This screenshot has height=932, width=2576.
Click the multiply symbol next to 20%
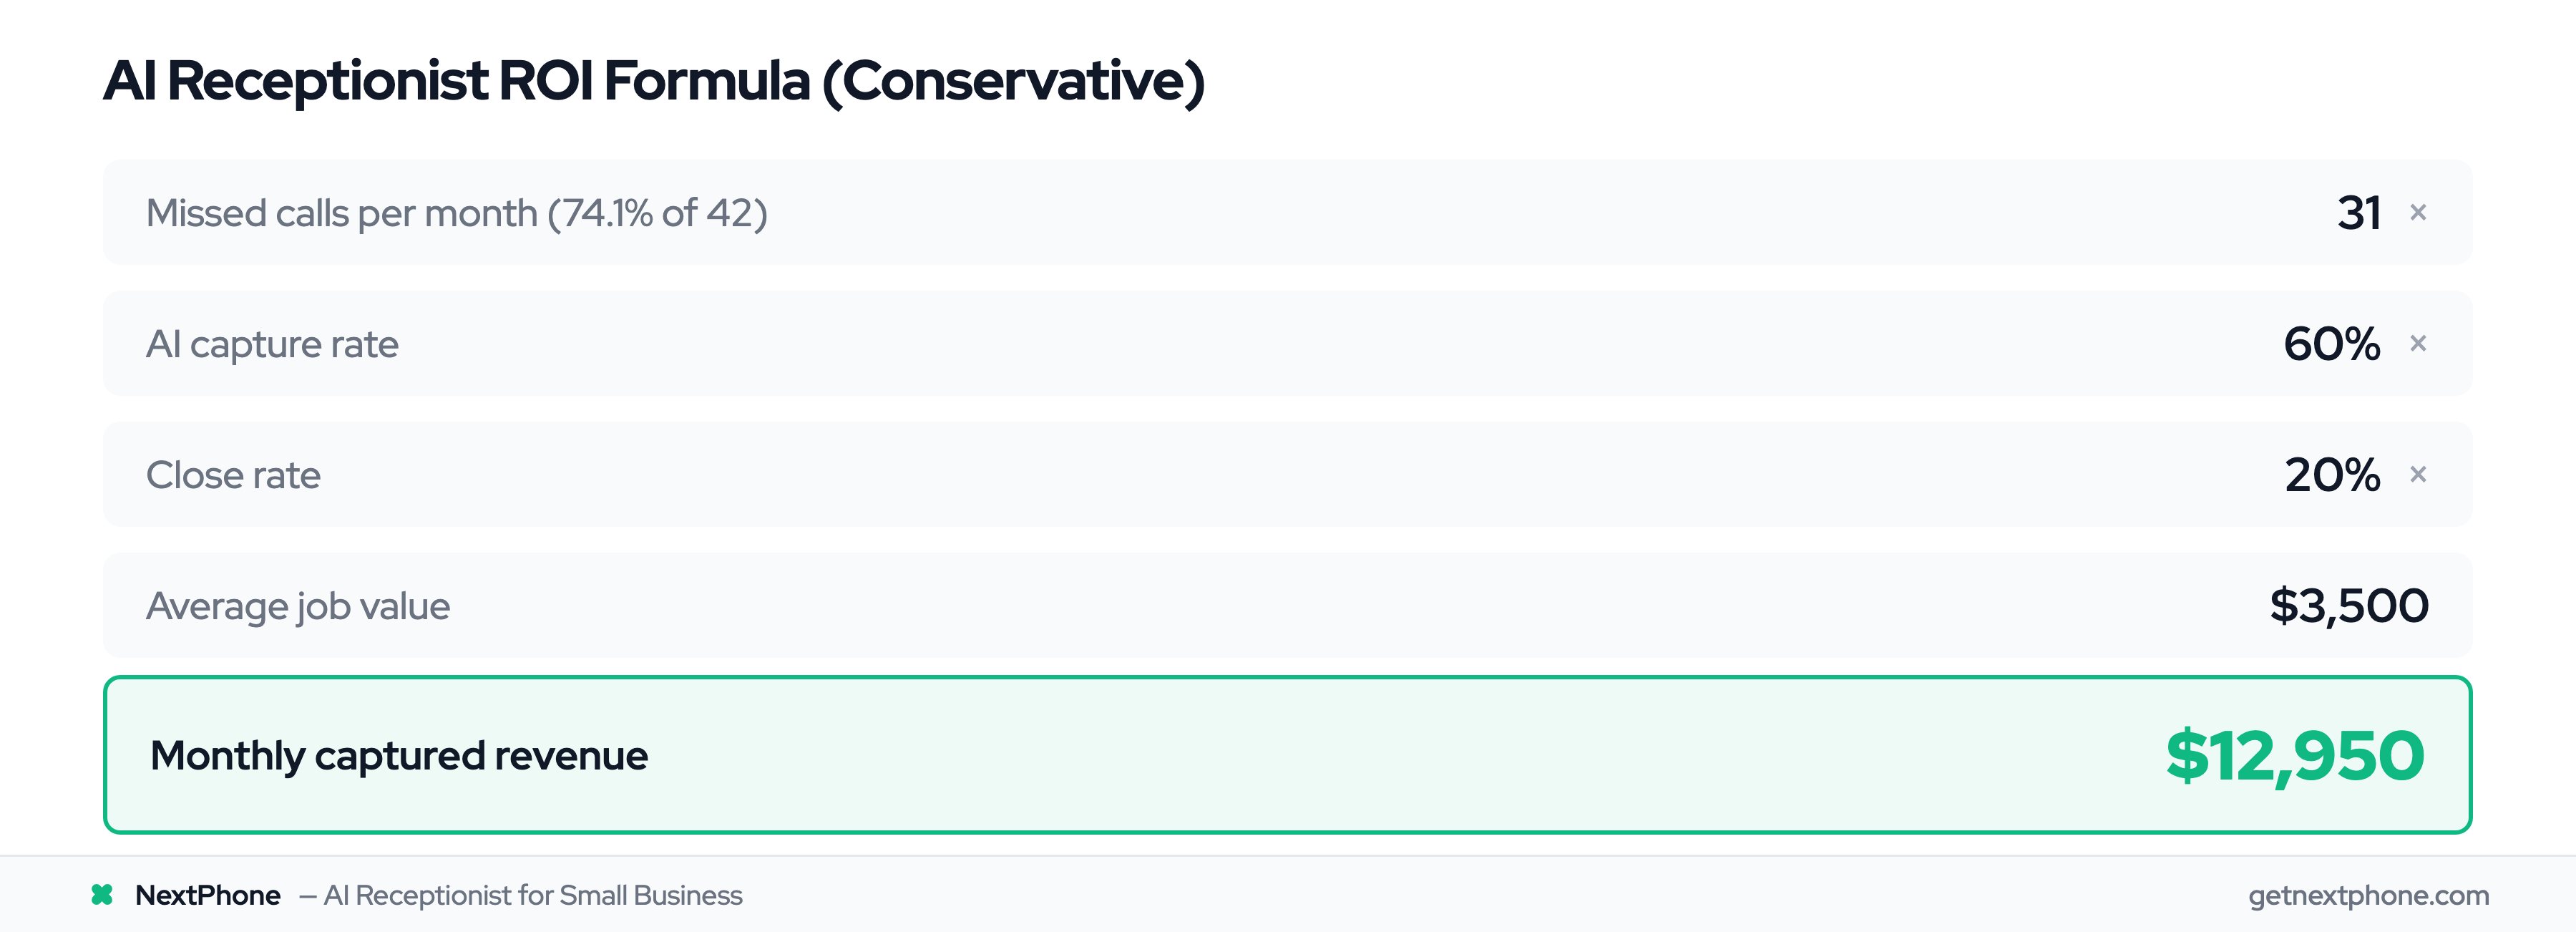[2418, 474]
